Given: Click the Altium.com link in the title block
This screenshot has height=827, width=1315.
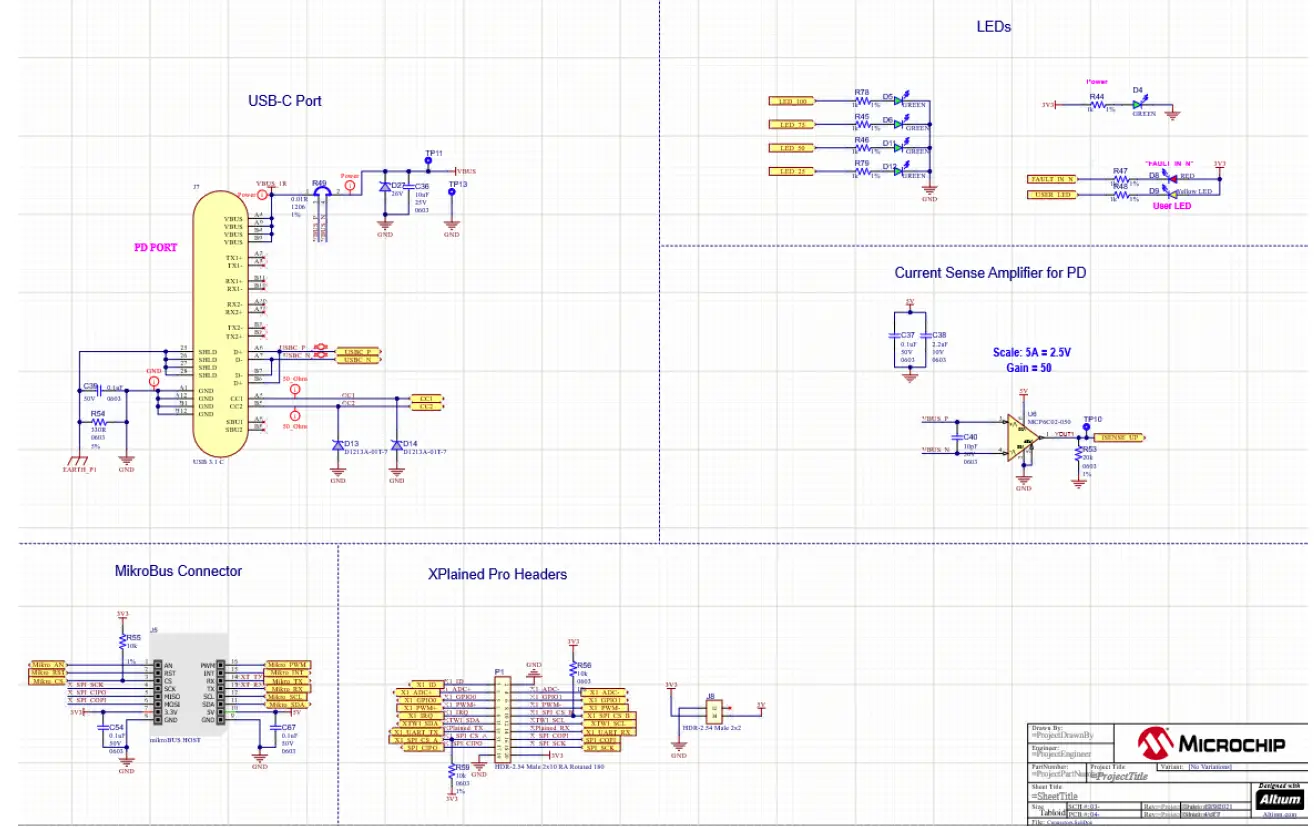Looking at the screenshot, I should click(x=1281, y=815).
